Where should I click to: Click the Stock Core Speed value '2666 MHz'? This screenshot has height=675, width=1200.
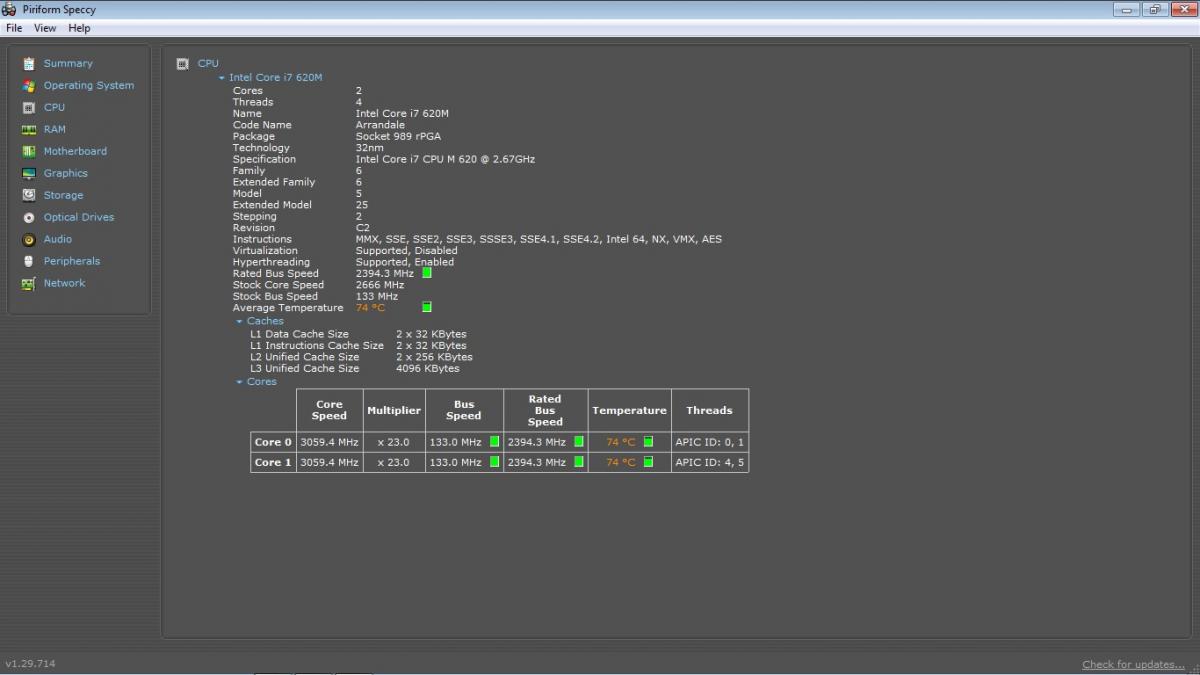point(380,285)
